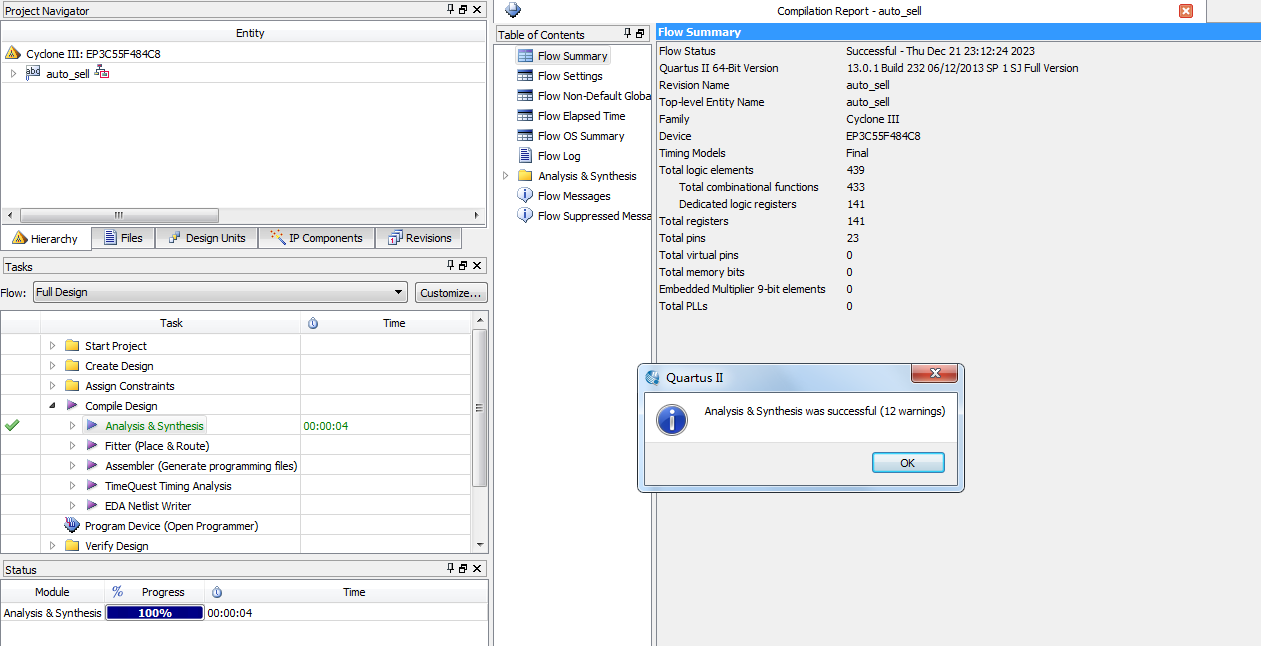Expand the Create Design task folder

(53, 366)
